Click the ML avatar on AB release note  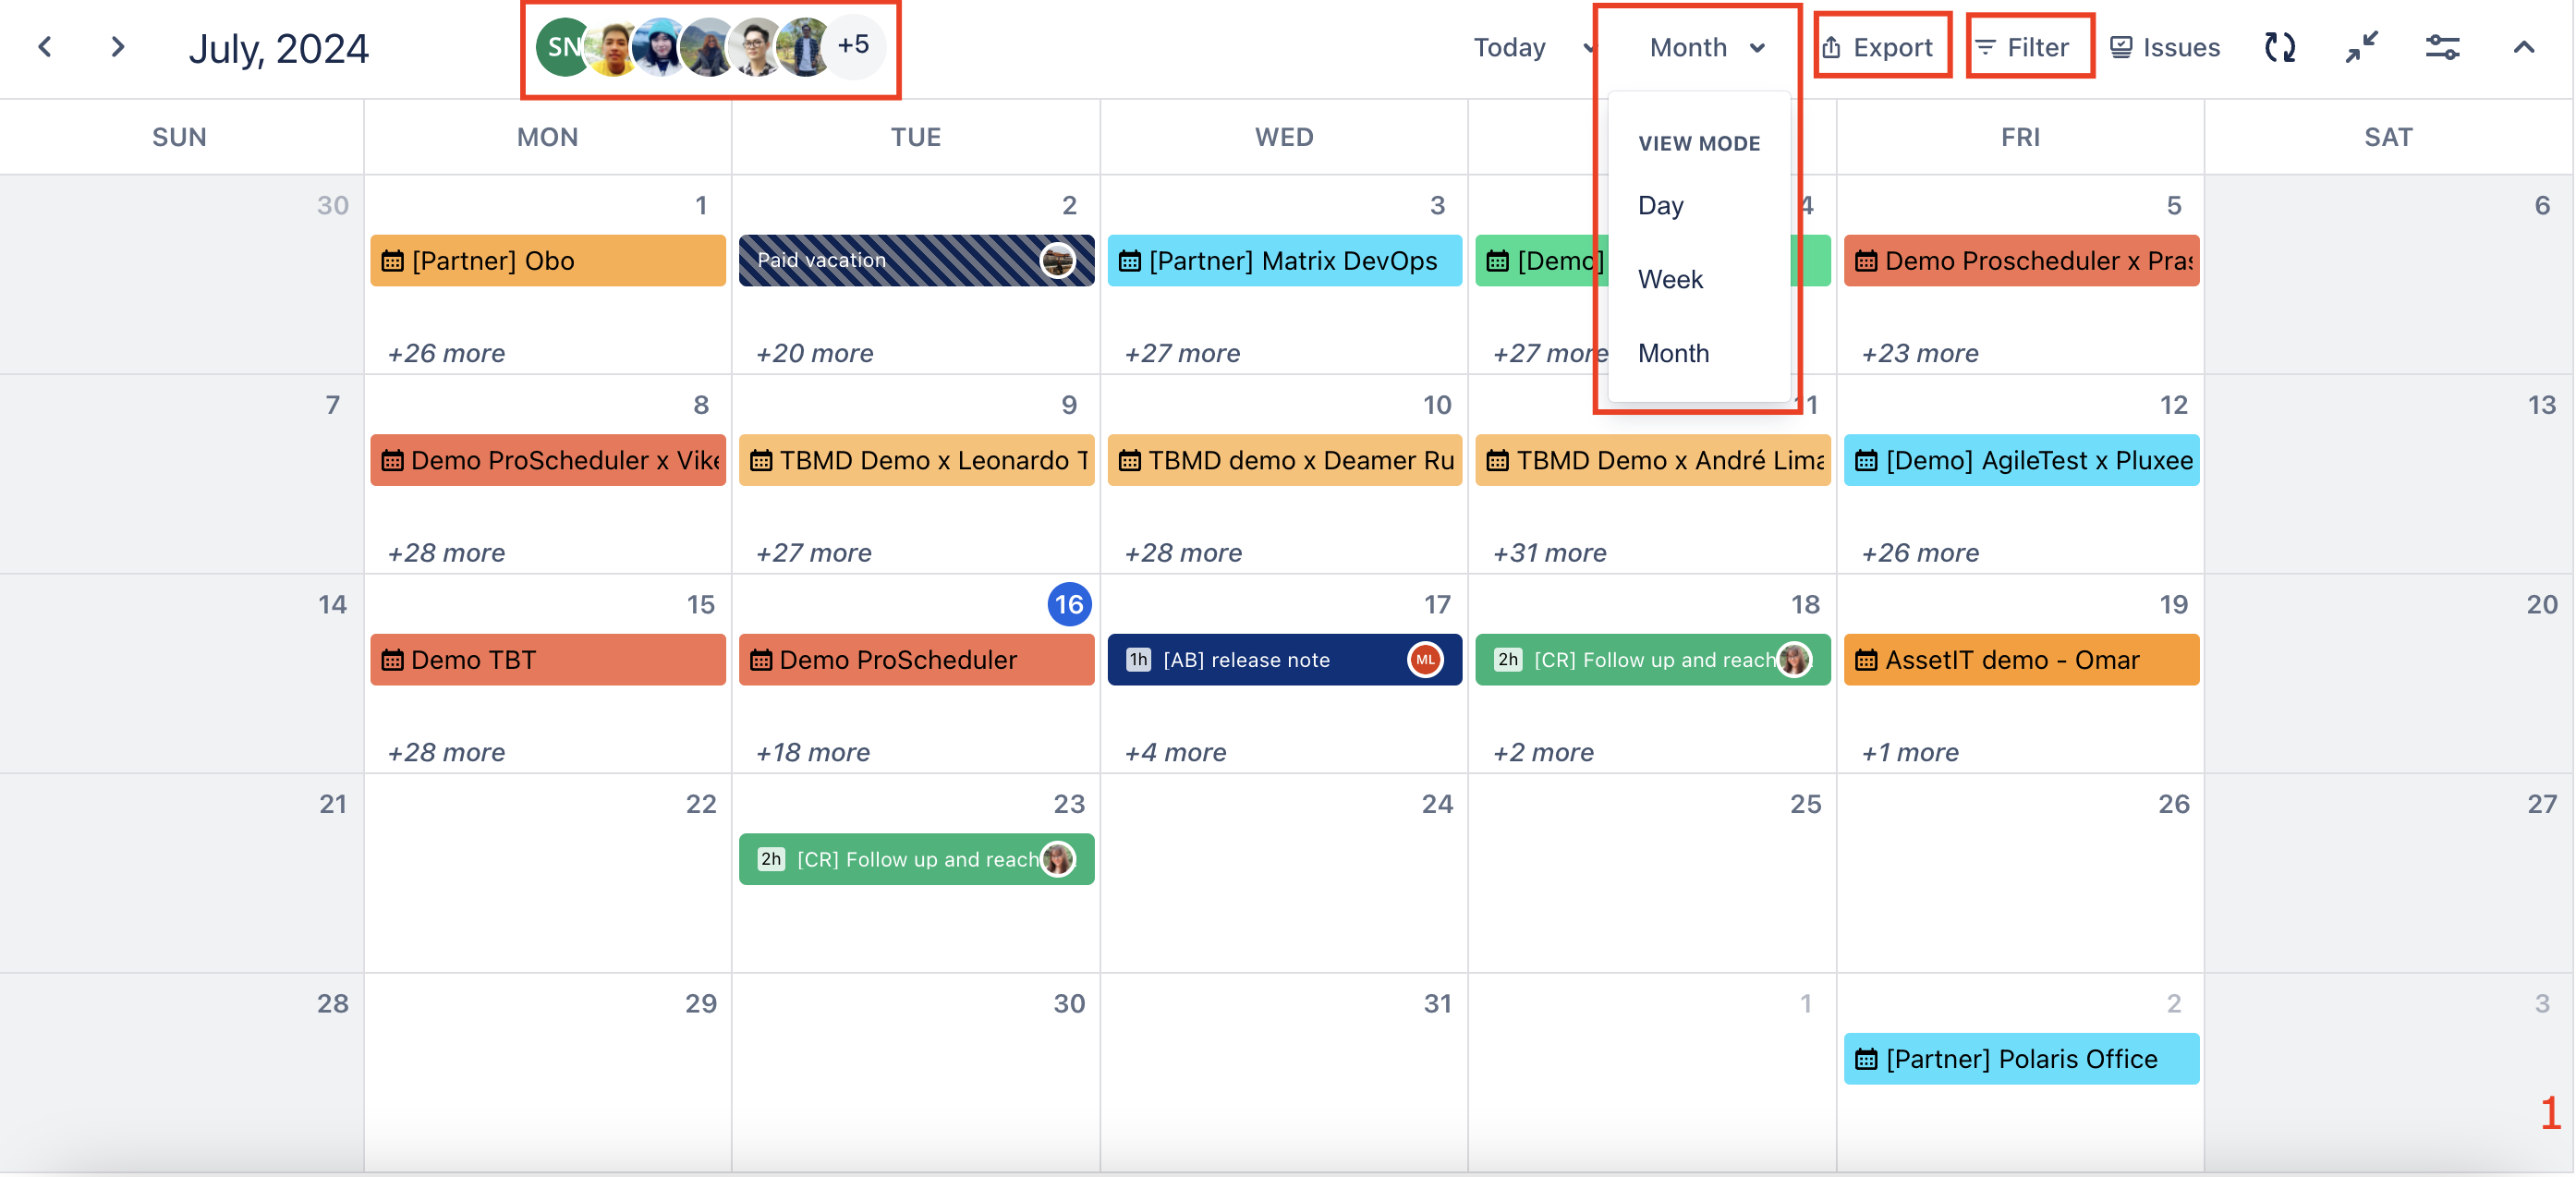1424,660
